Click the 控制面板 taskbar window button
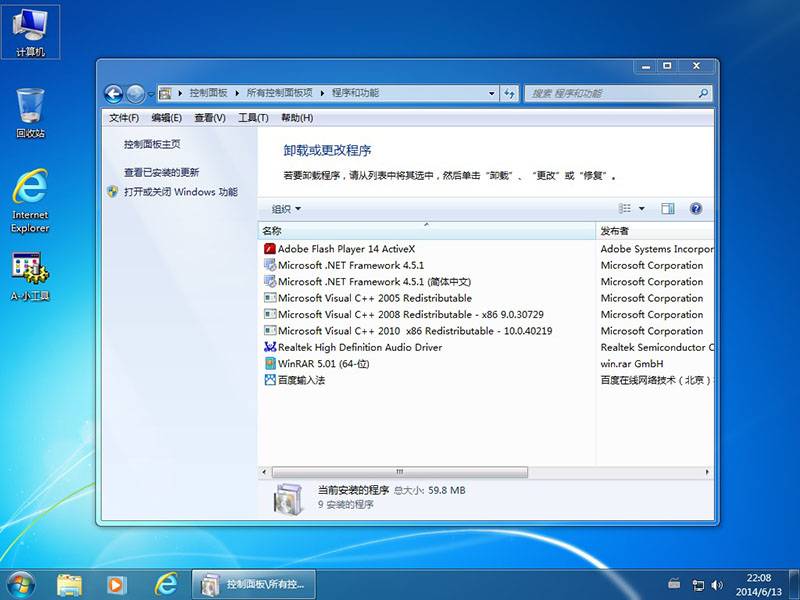The height and width of the screenshot is (600, 800). (254, 585)
